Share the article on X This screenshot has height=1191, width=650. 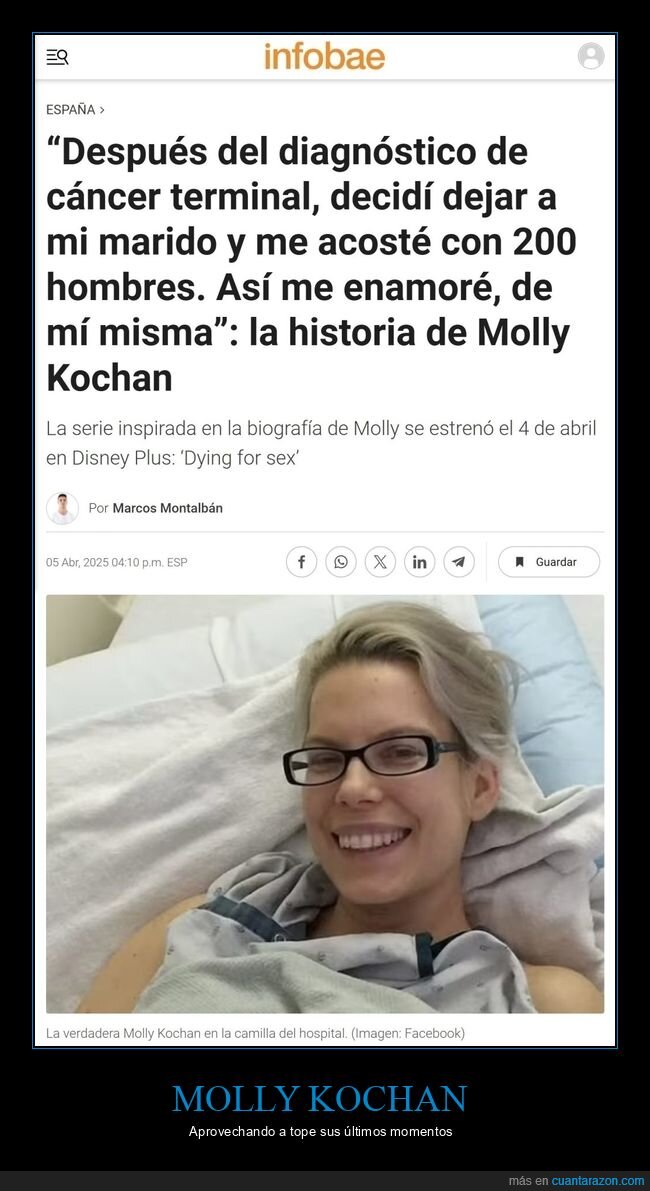(380, 562)
